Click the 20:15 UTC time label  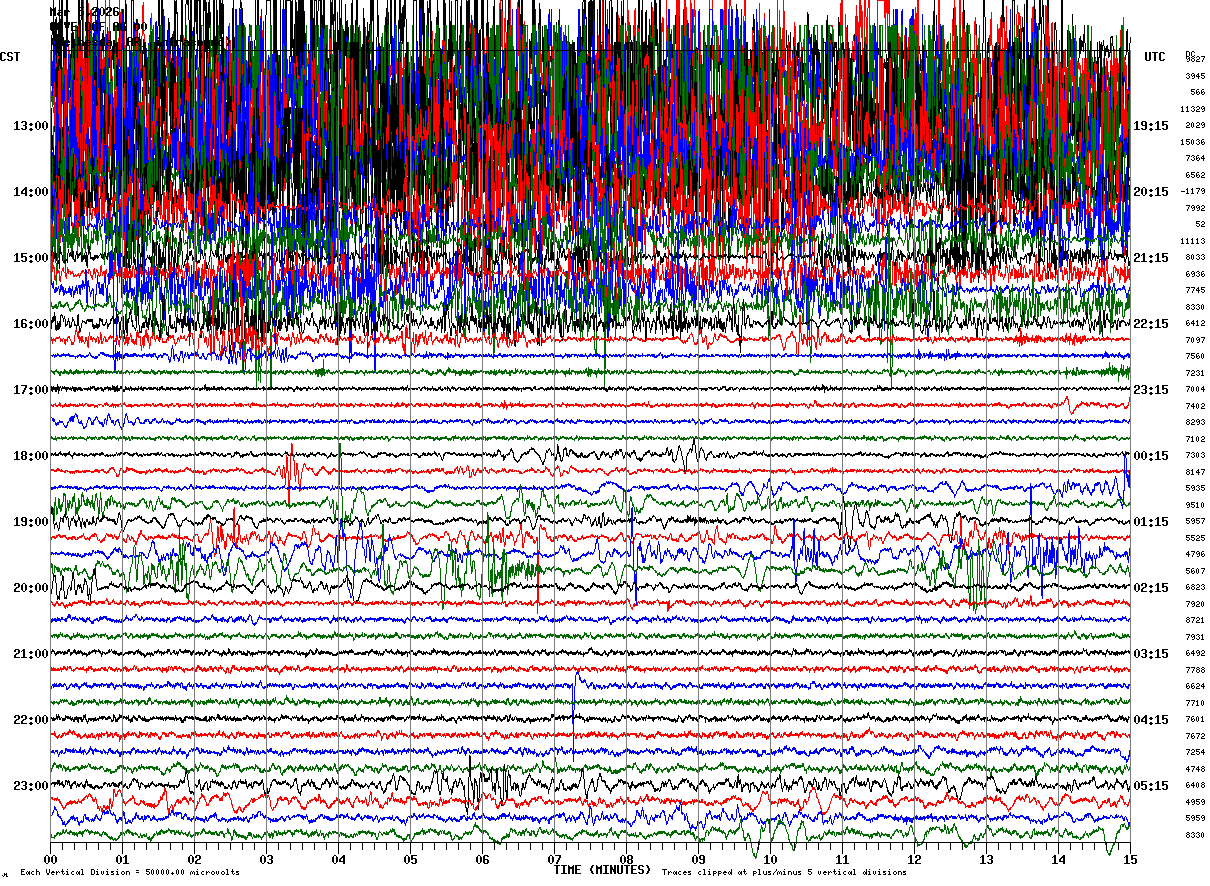(x=1151, y=192)
